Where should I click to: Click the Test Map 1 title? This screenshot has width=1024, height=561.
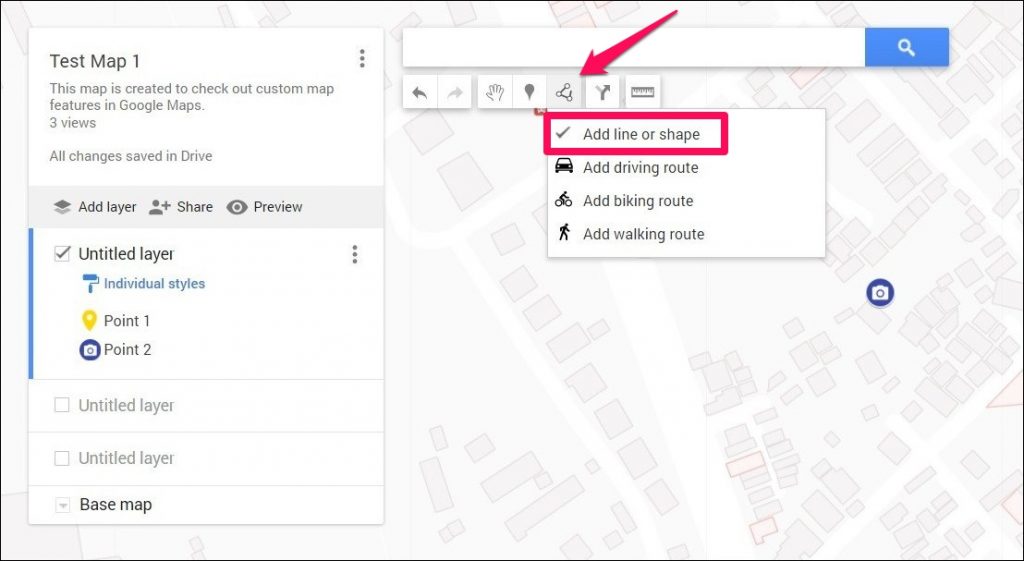click(x=95, y=61)
